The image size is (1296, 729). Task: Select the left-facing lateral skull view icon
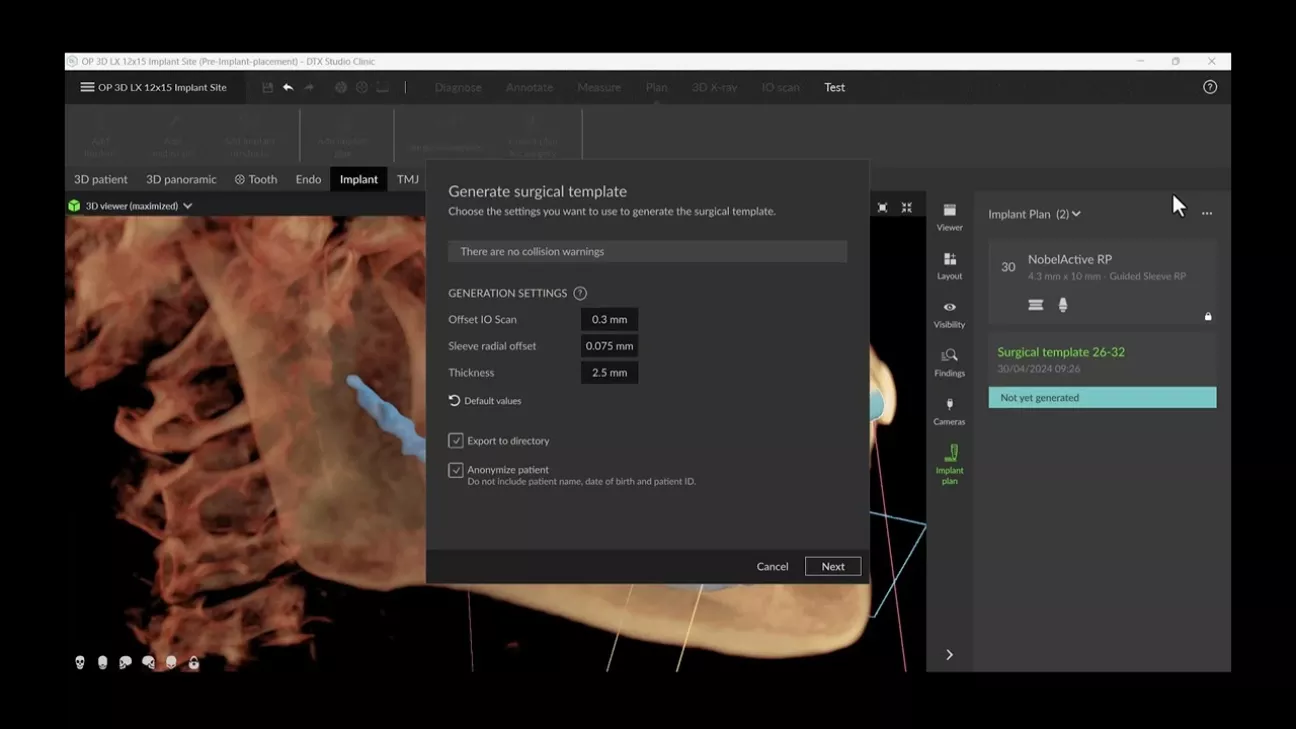tap(125, 662)
